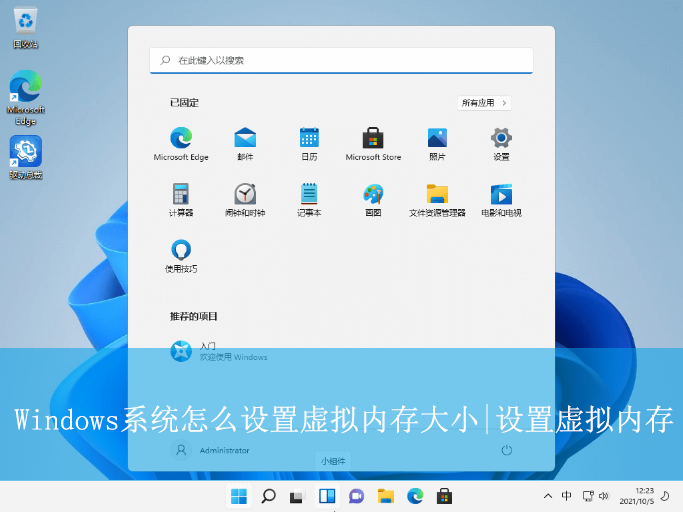Image resolution: width=683 pixels, height=512 pixels.
Task: Open Movies & TV (电影和电视)
Action: point(501,200)
